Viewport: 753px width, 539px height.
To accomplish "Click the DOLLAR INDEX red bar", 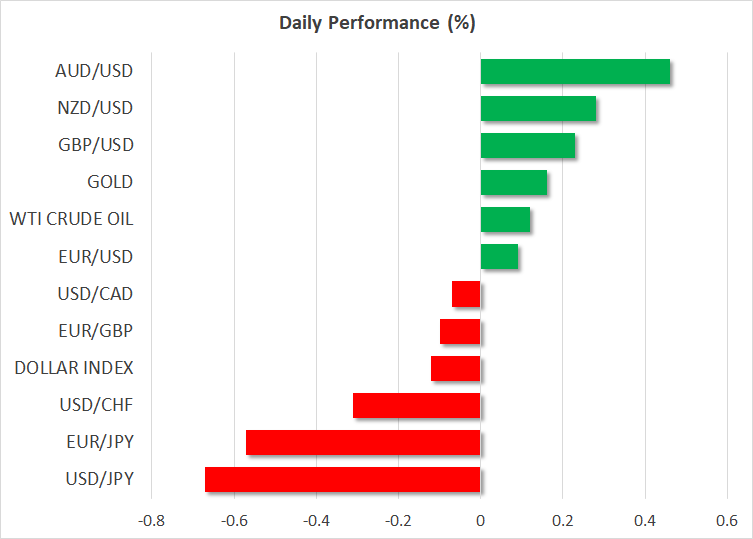I will click(456, 368).
